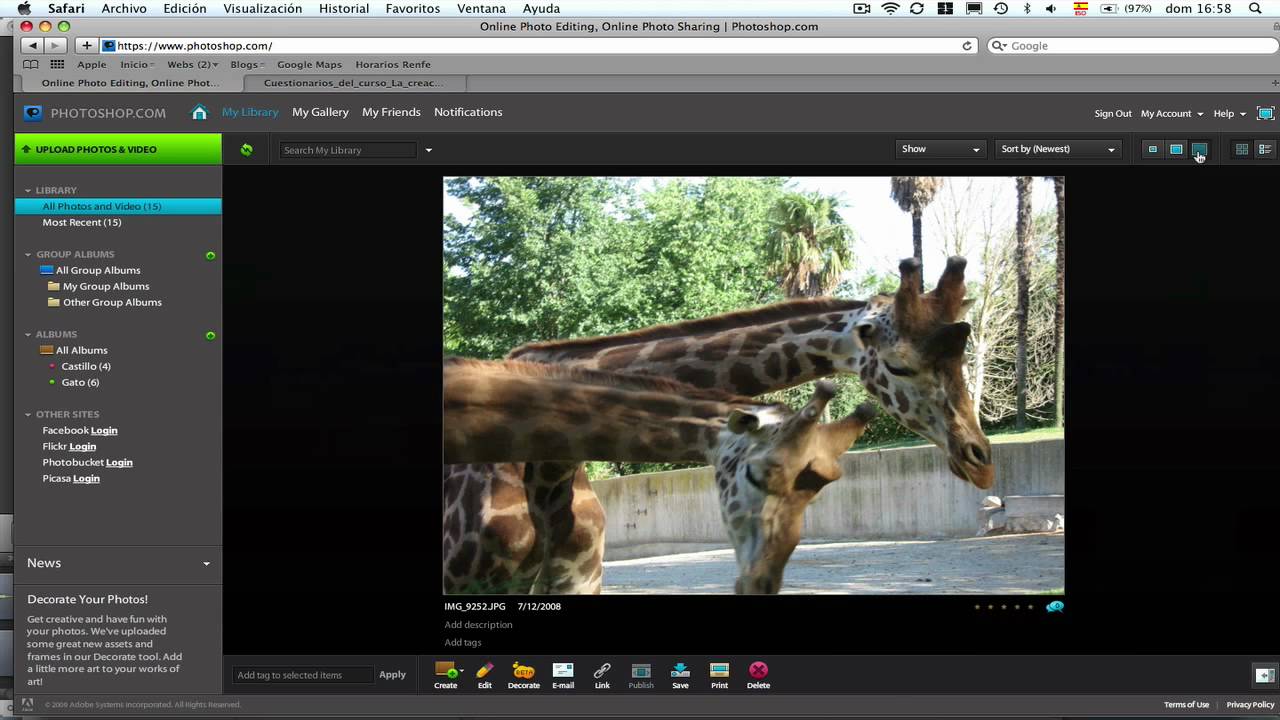1280x720 pixels.
Task: Click the Add tag to selected items field
Action: pos(303,675)
